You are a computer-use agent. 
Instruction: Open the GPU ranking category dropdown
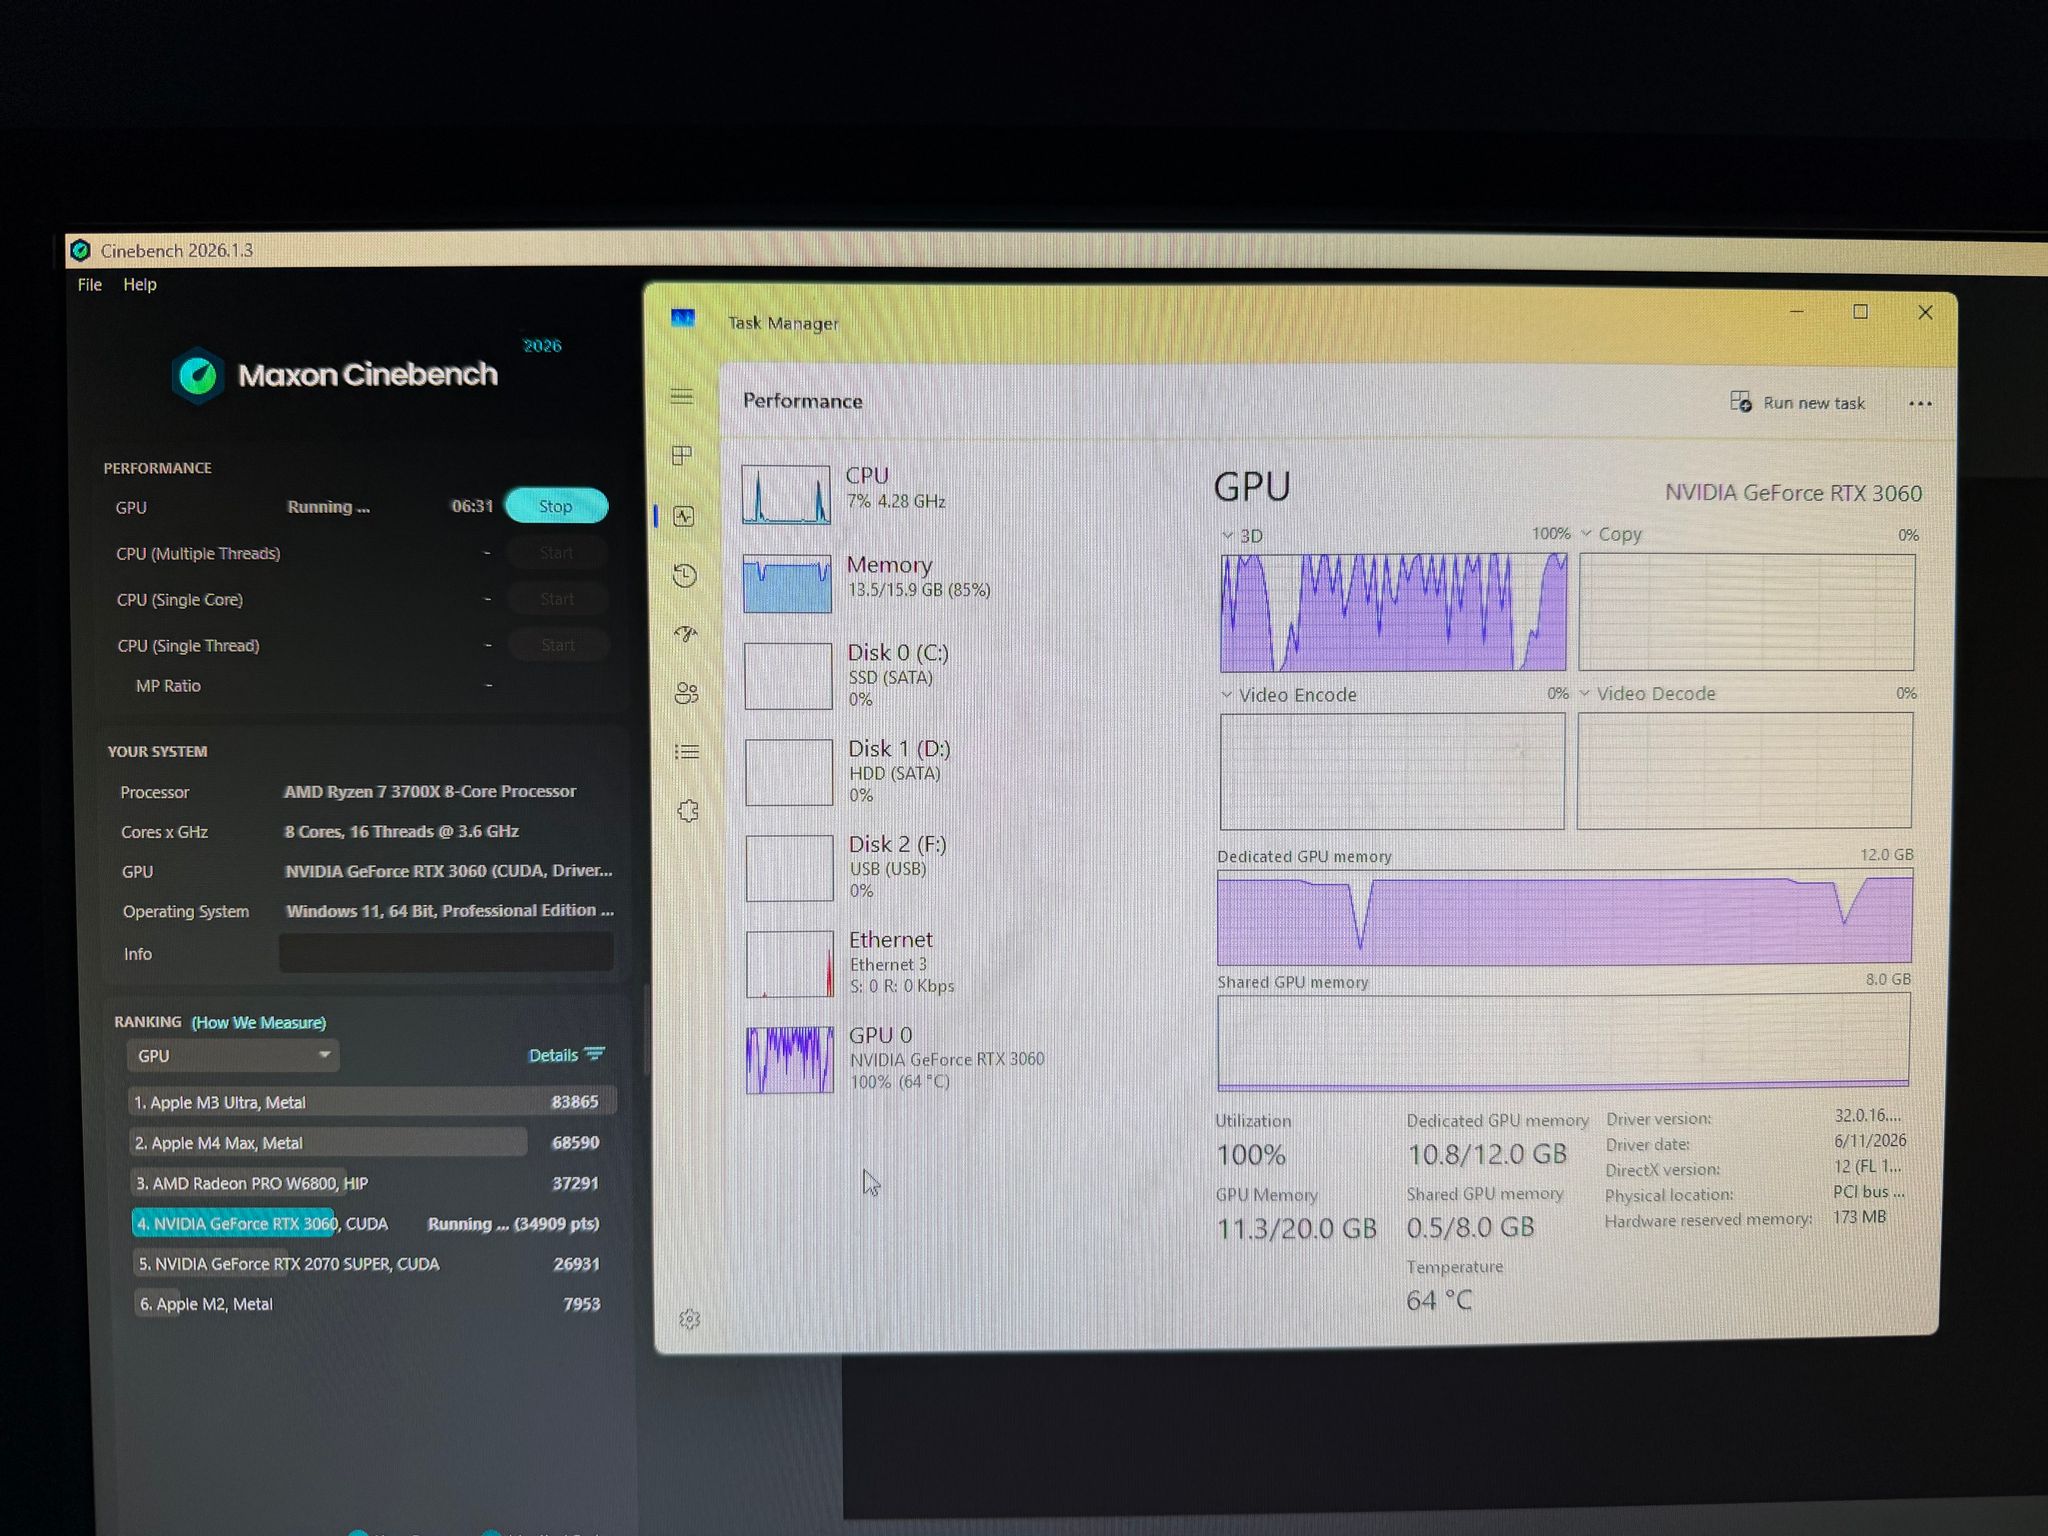pos(233,1056)
